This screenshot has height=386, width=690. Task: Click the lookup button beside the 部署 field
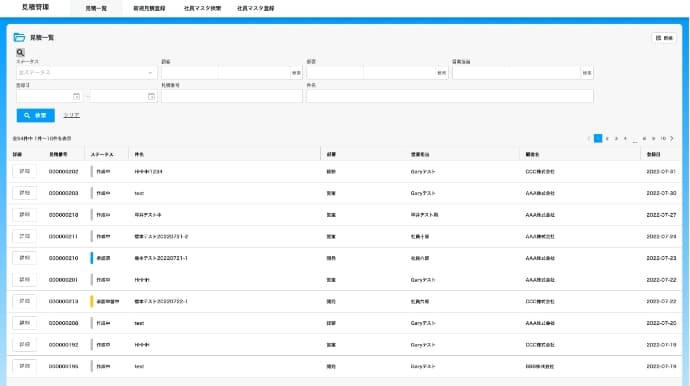(441, 73)
